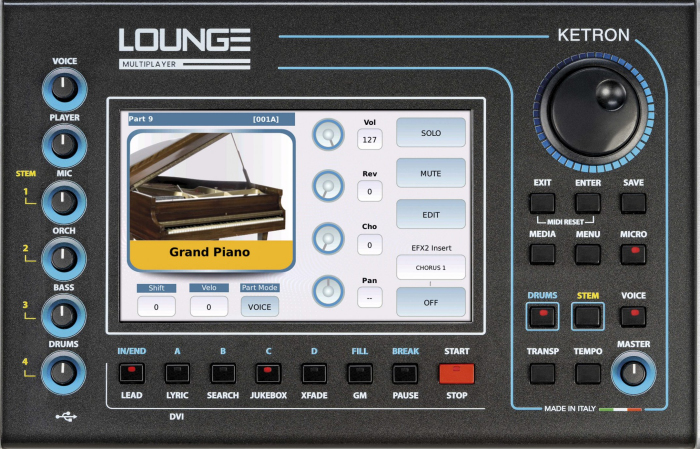Viewport: 700px width, 449px height.
Task: Click the ENTER hardware button
Action: pos(588,203)
